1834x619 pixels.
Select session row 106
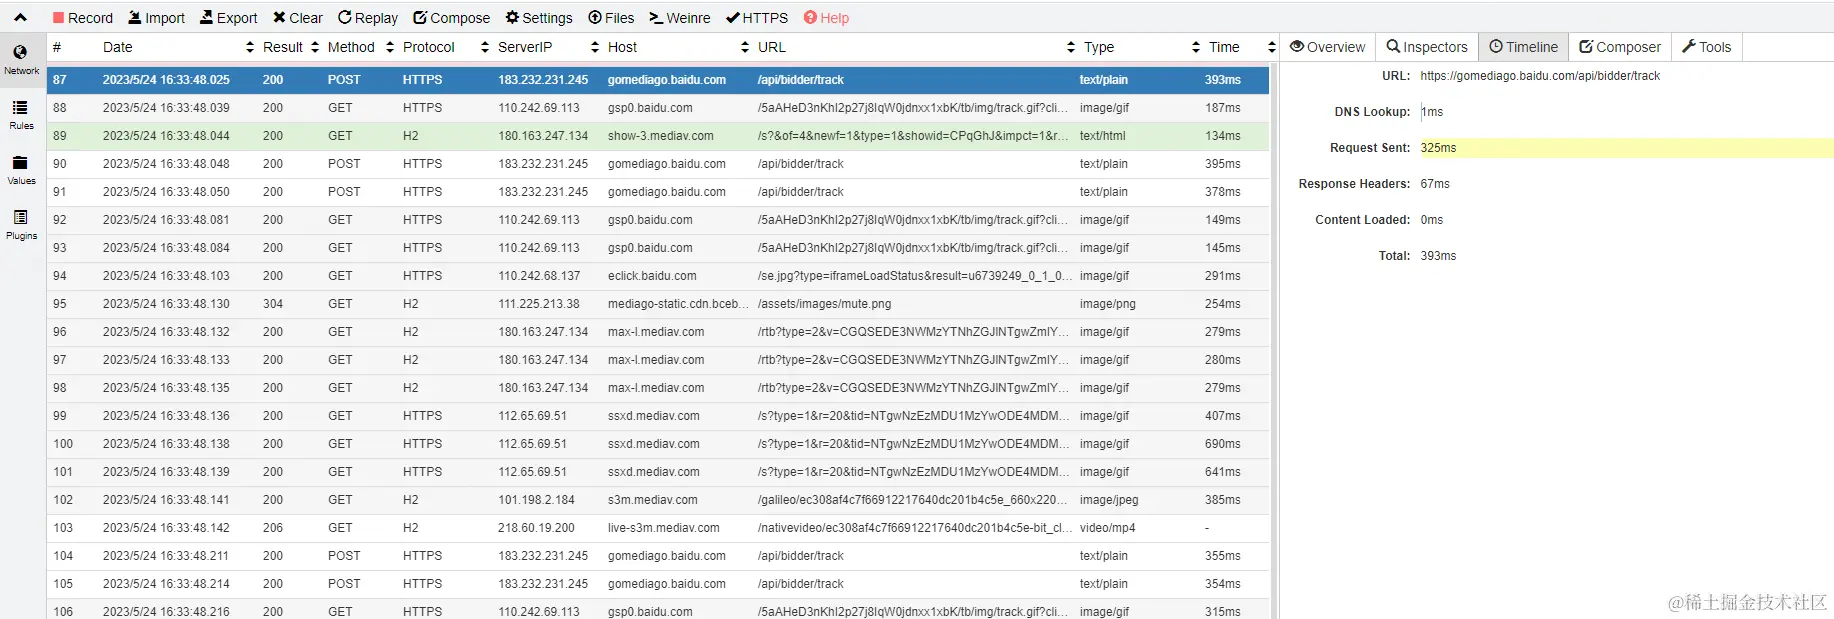658,609
